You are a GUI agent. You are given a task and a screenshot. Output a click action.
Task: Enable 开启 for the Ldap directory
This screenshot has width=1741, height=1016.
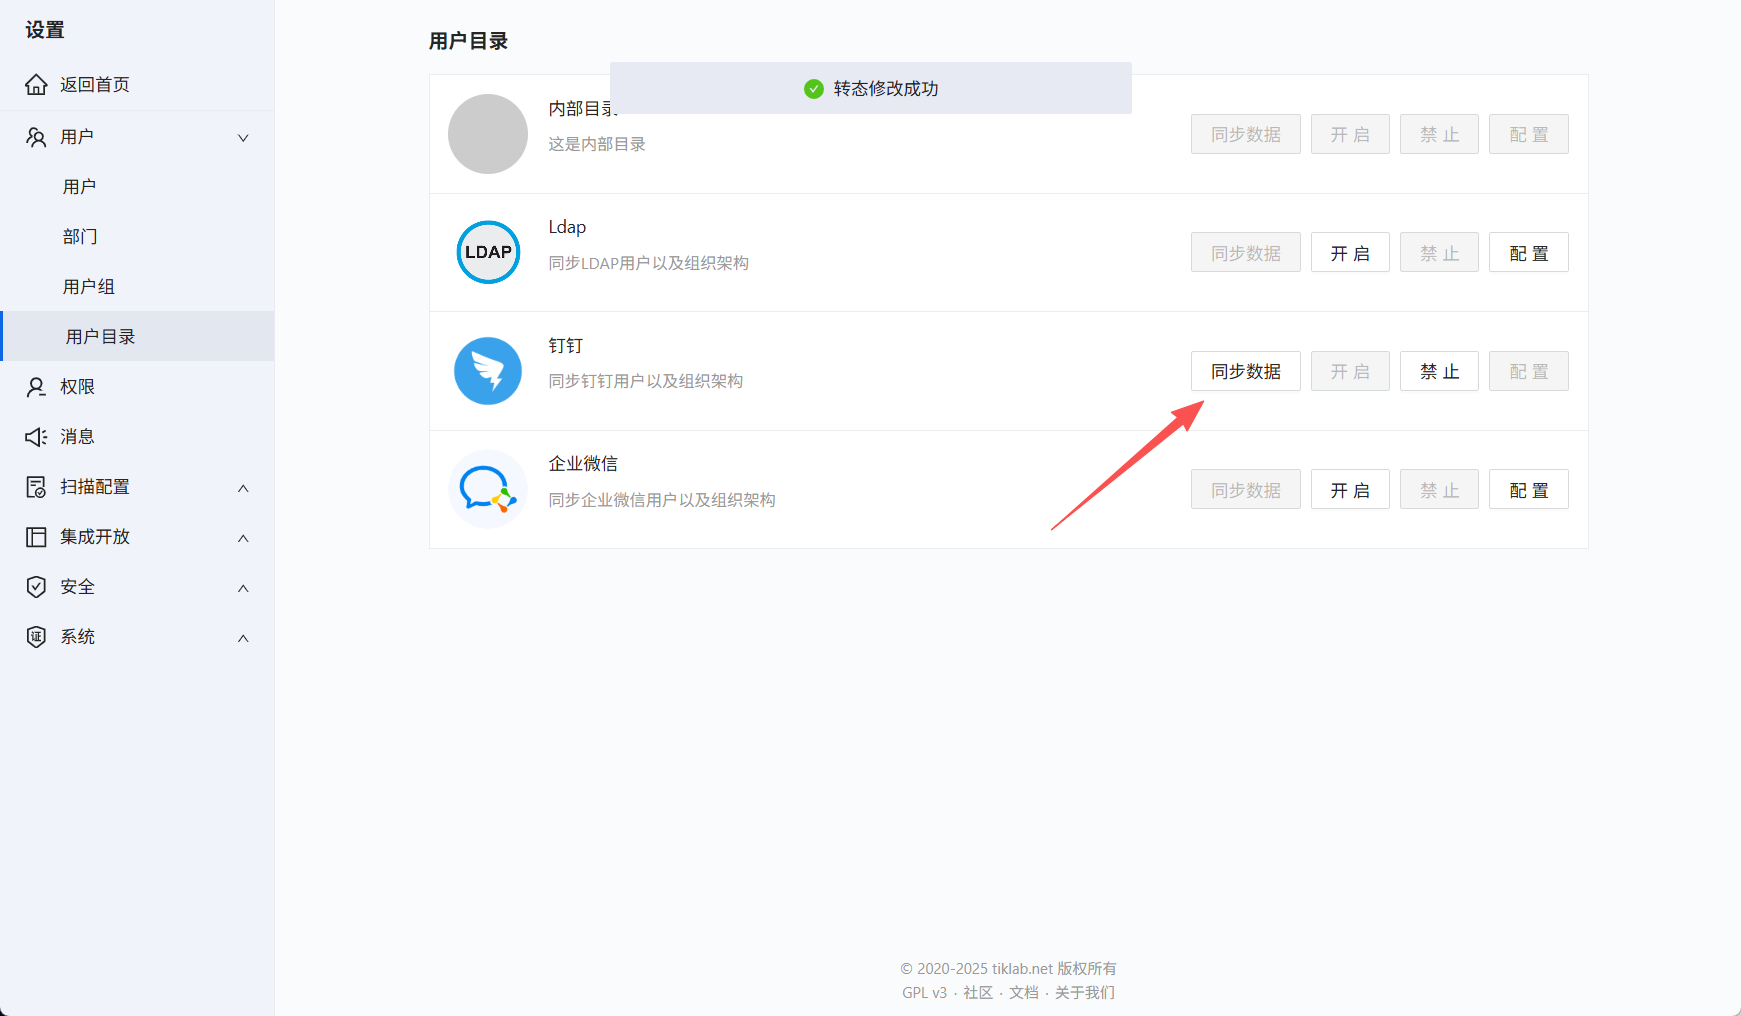1350,252
